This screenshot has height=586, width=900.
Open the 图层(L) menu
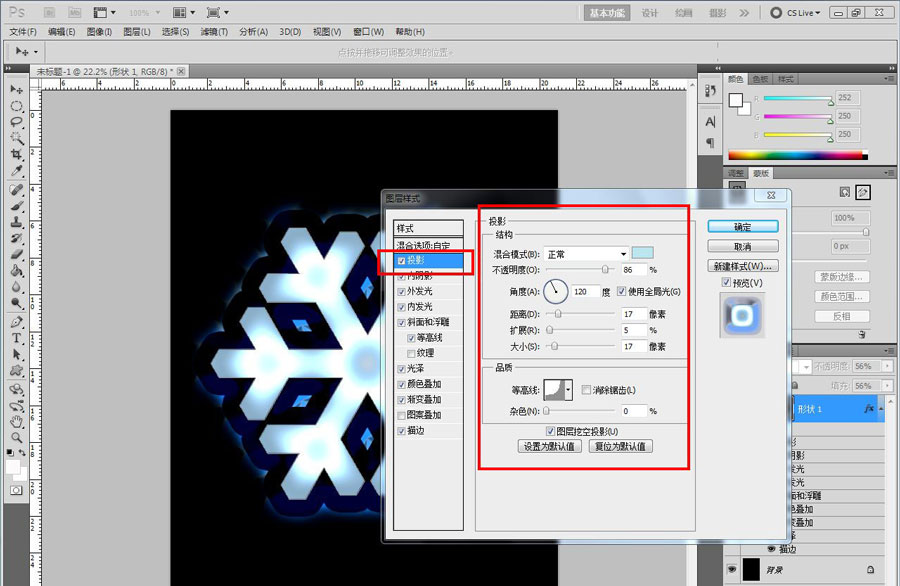pos(136,32)
